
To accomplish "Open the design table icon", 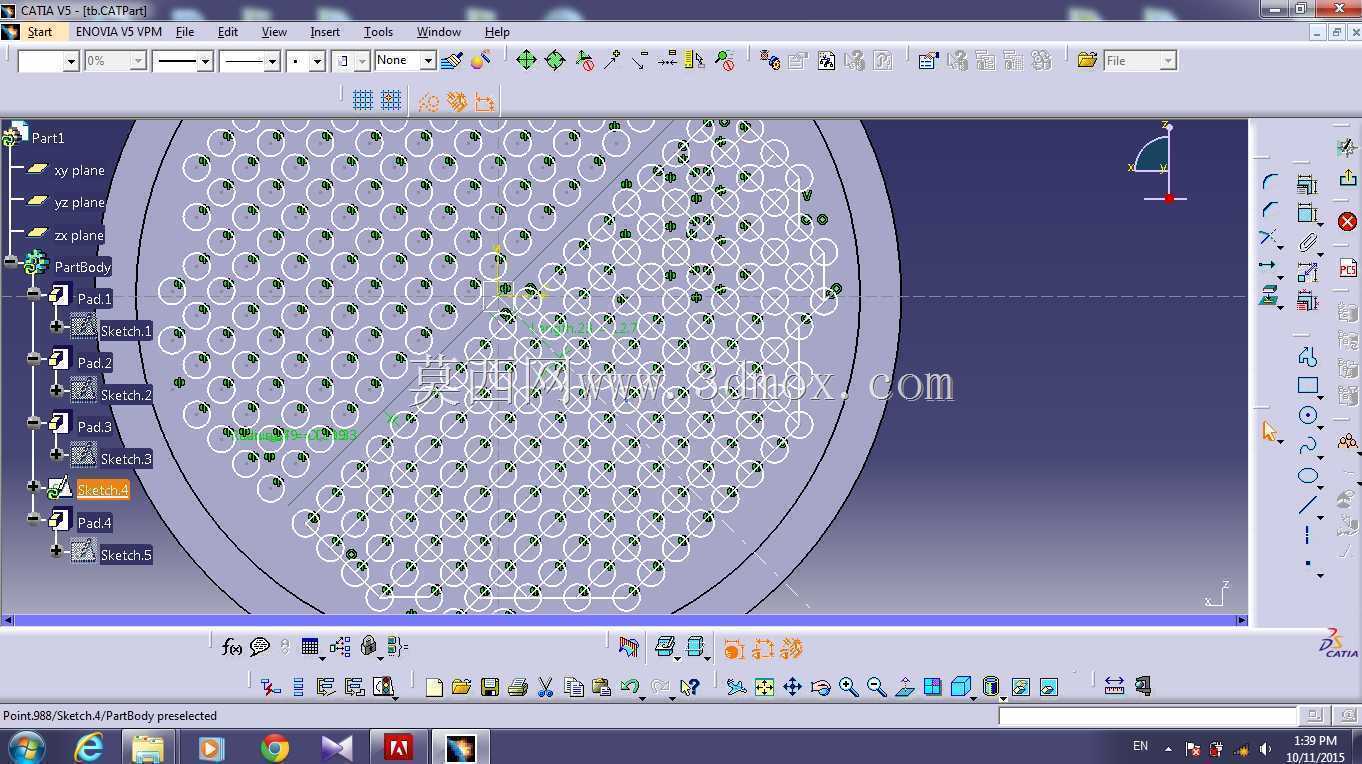I will click(310, 648).
